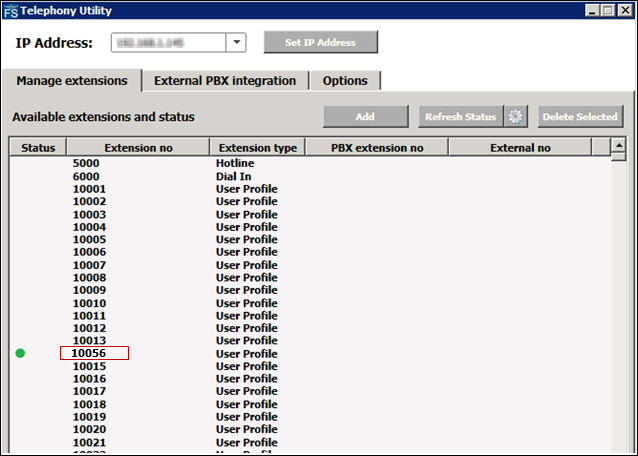This screenshot has width=638, height=456.
Task: Sort by the Extension no column header
Action: coord(138,148)
